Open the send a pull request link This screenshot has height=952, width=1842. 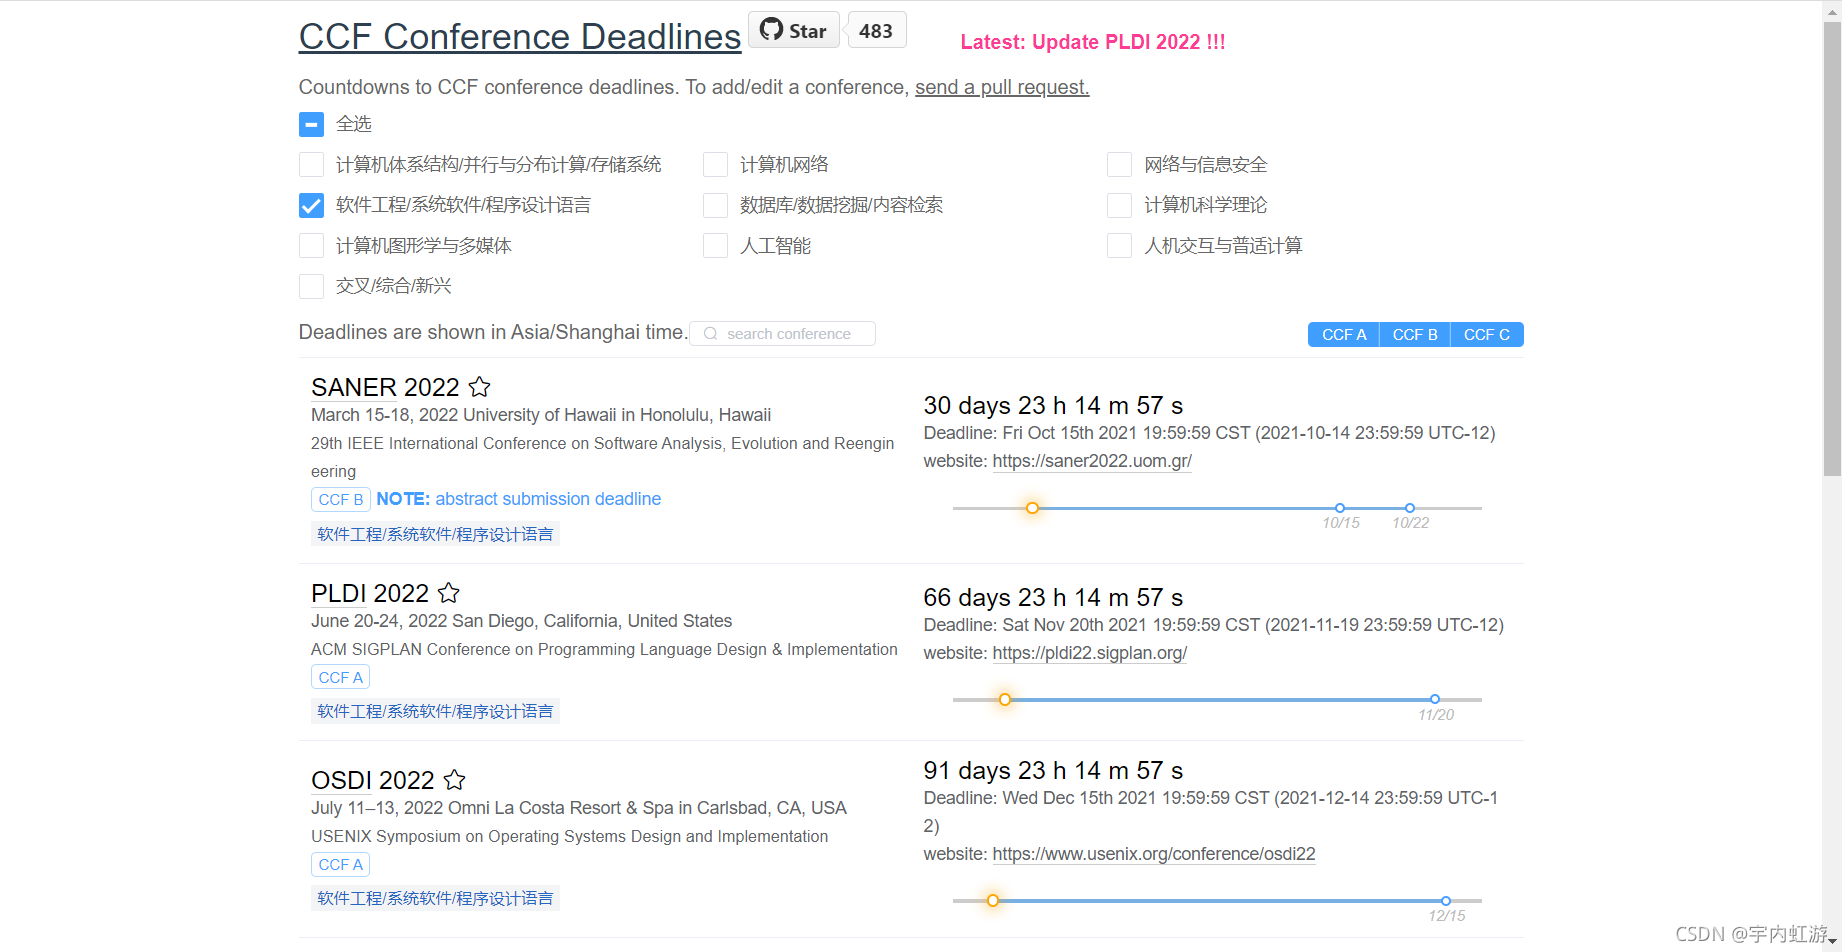1002,87
